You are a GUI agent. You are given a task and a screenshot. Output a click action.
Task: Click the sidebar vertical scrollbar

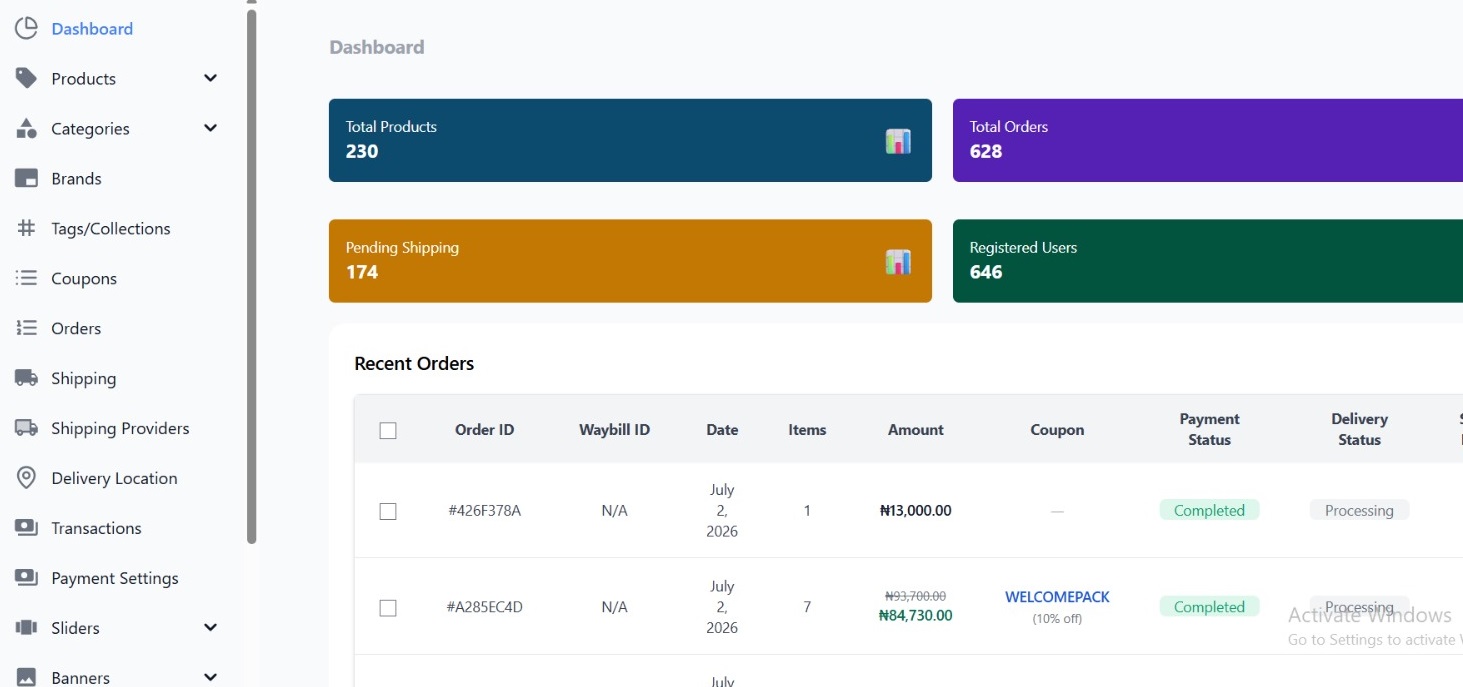(251, 275)
